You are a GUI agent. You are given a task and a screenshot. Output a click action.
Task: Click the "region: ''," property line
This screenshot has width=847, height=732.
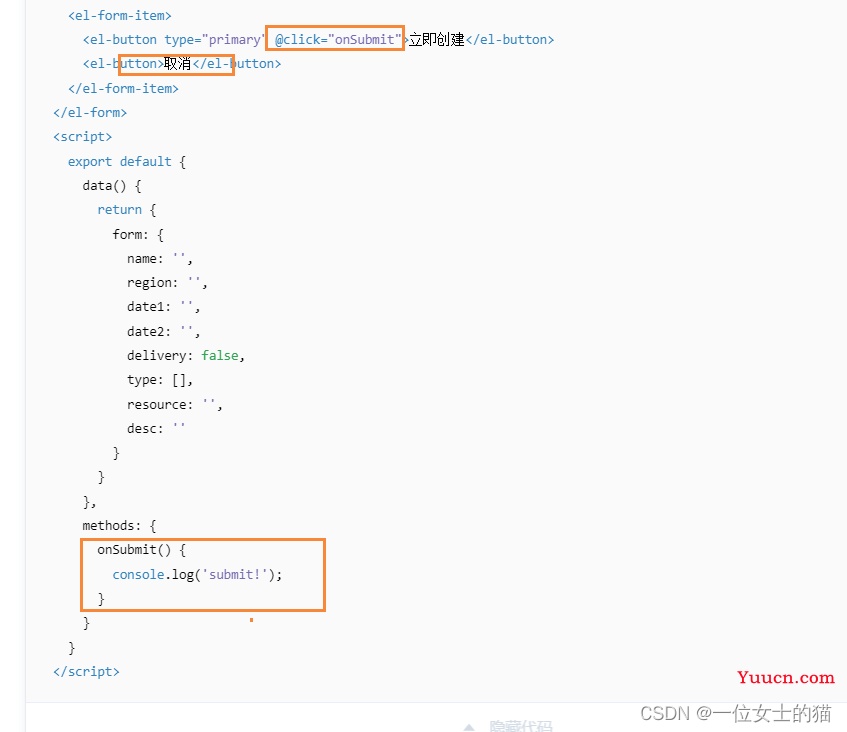click(x=167, y=283)
